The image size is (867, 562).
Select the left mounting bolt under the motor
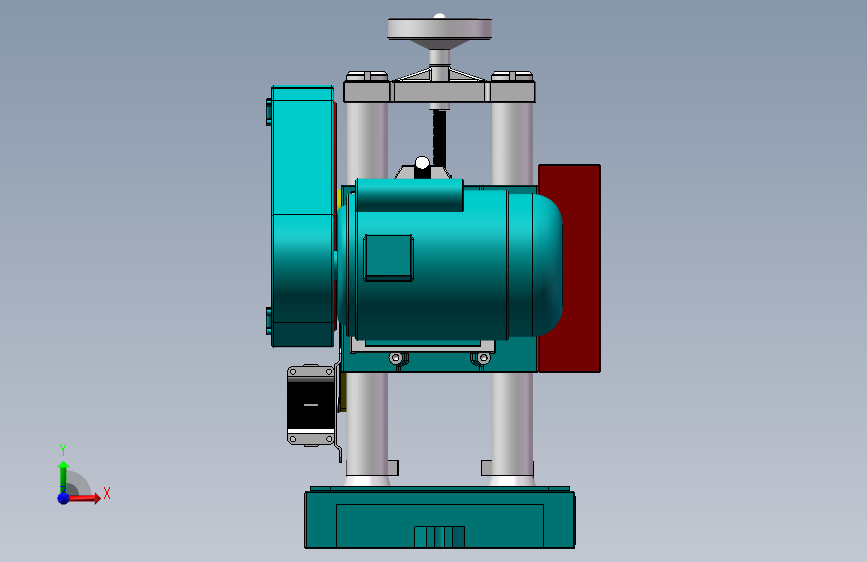click(396, 358)
